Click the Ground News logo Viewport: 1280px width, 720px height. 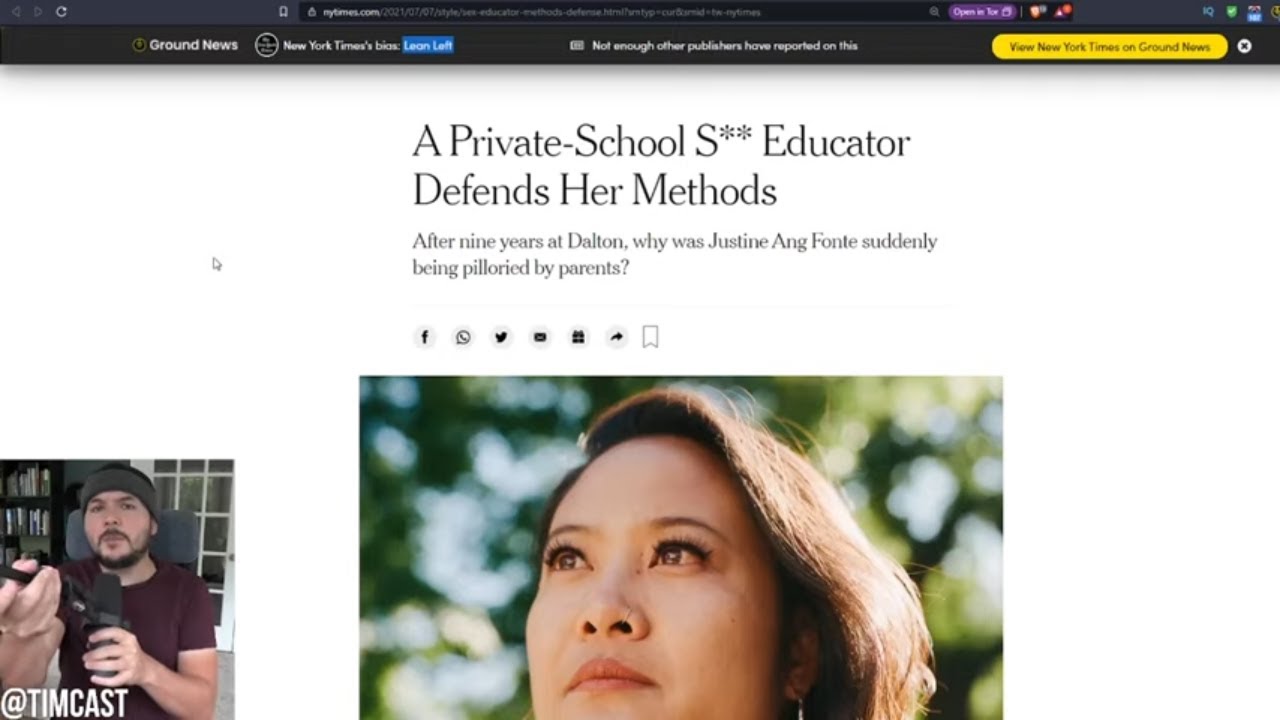tap(185, 45)
